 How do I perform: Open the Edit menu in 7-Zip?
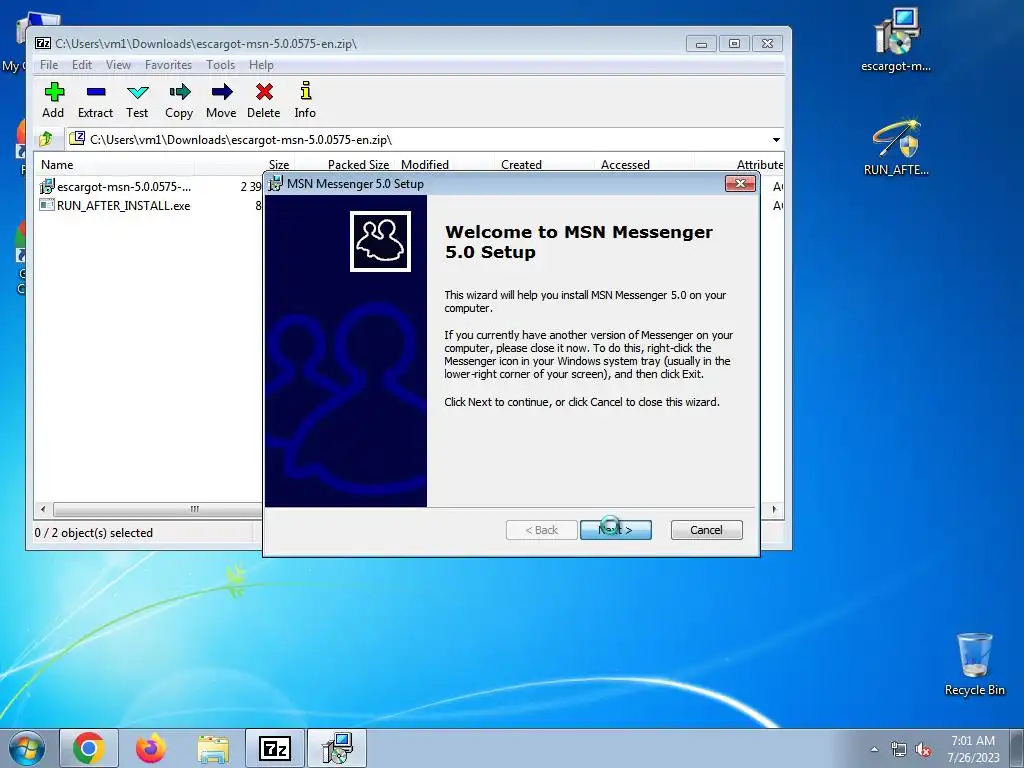point(82,65)
